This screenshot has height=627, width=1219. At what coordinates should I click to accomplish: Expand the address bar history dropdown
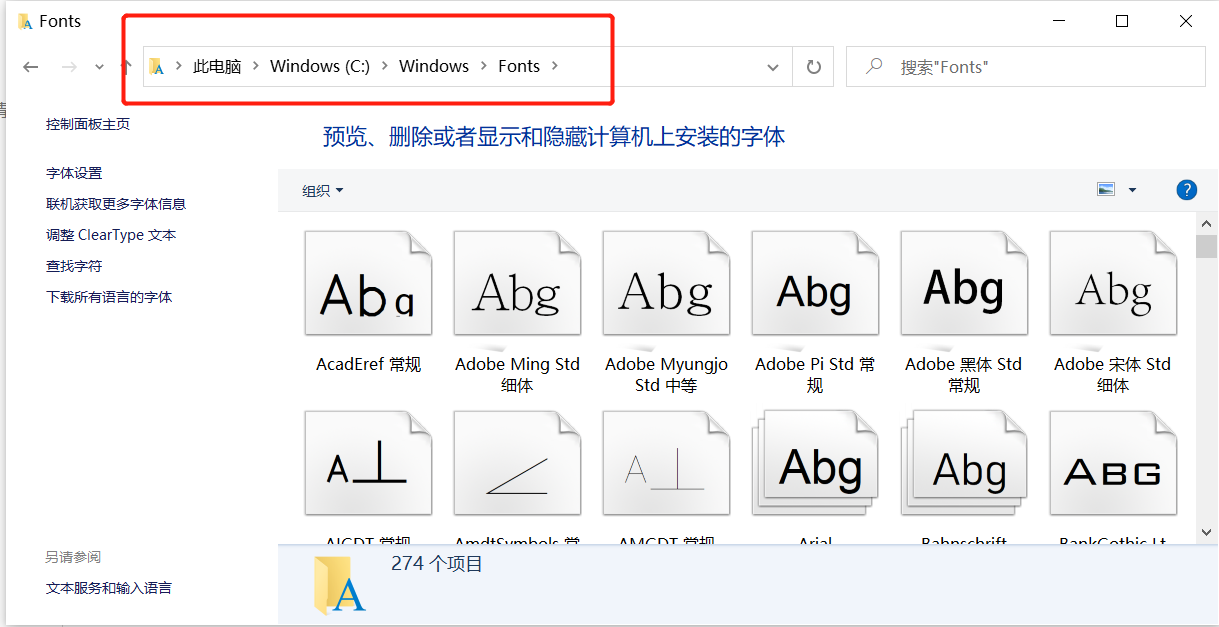[772, 66]
